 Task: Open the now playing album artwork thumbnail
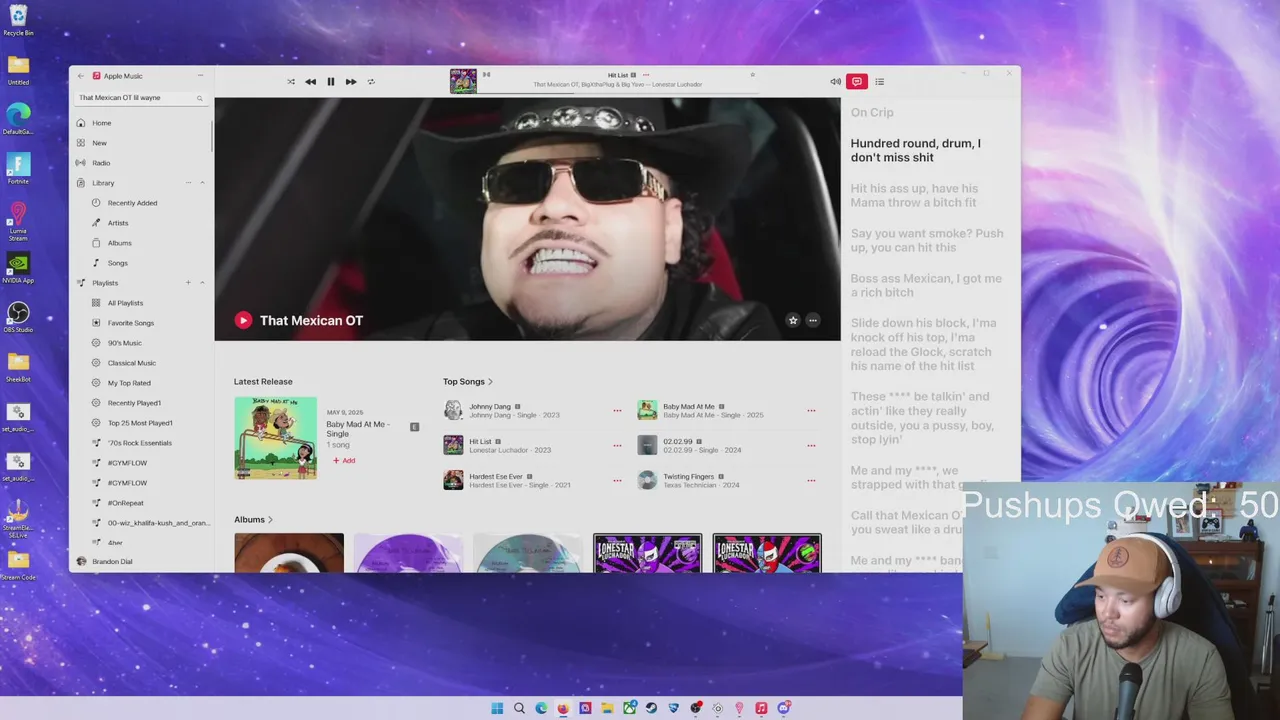(463, 81)
